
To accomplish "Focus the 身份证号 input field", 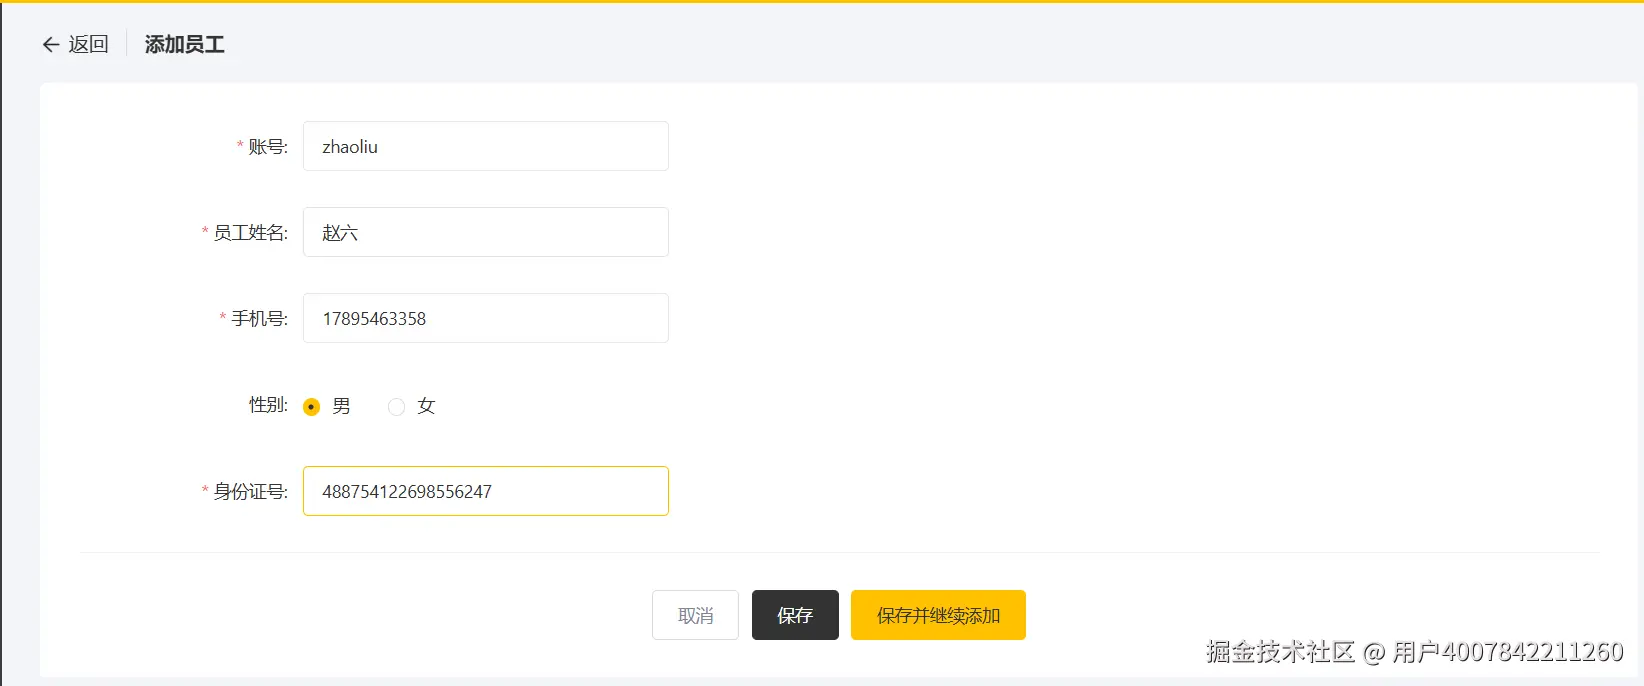I will [x=485, y=491].
